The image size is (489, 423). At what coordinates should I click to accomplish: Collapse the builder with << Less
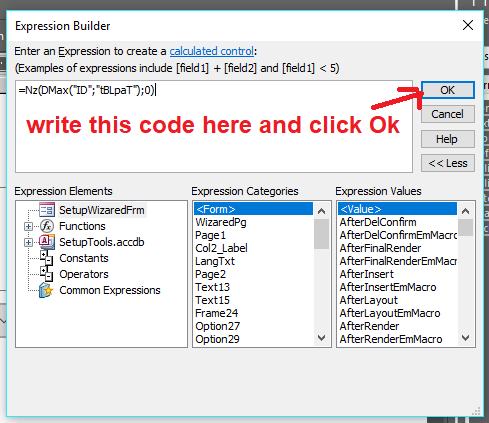coord(448,163)
